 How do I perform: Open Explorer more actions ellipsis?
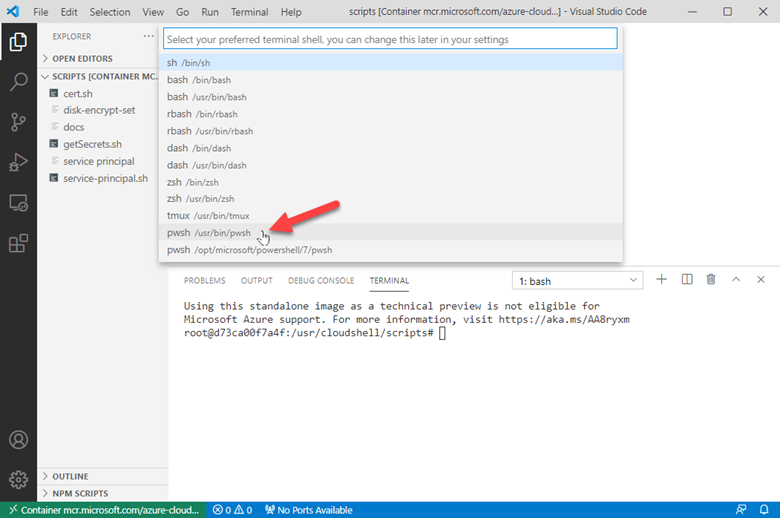(148, 36)
